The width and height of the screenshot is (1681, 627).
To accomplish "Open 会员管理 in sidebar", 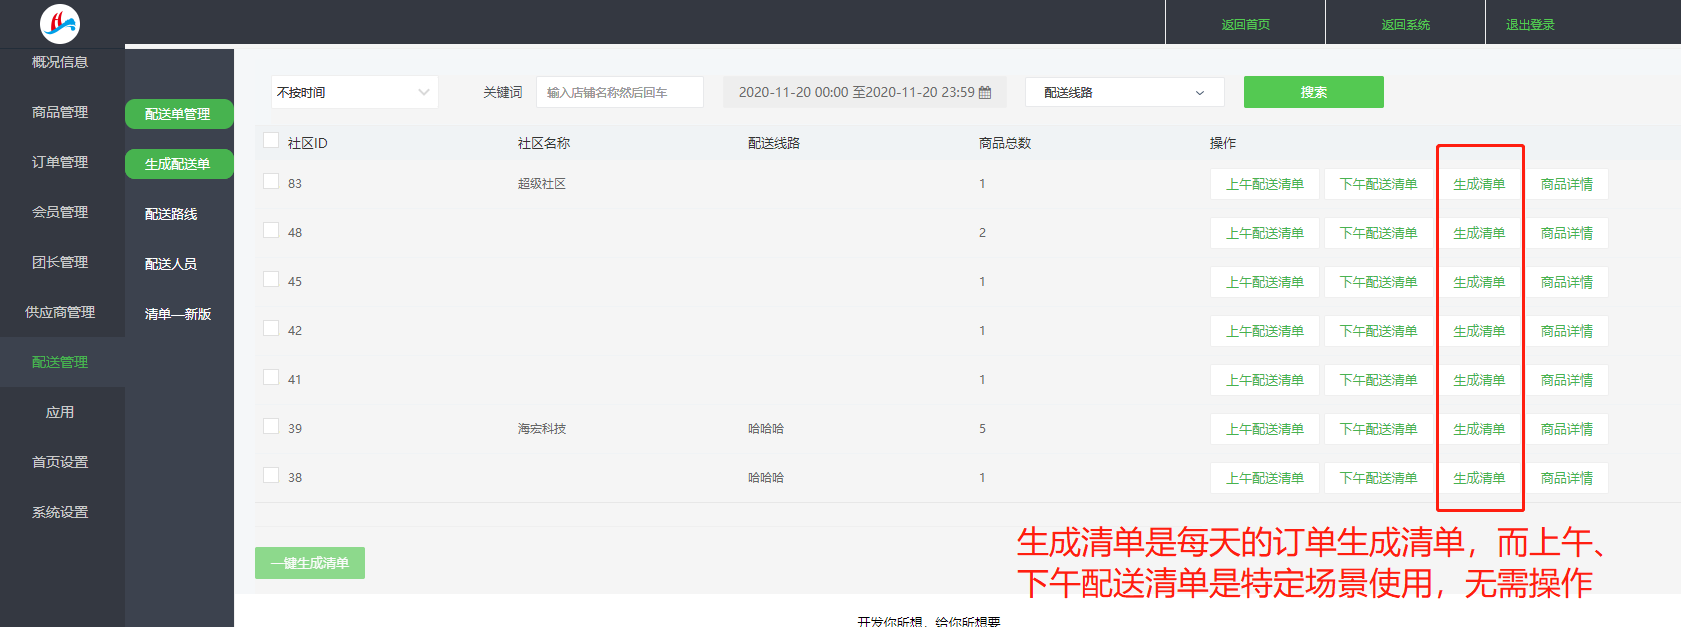I will tap(60, 212).
